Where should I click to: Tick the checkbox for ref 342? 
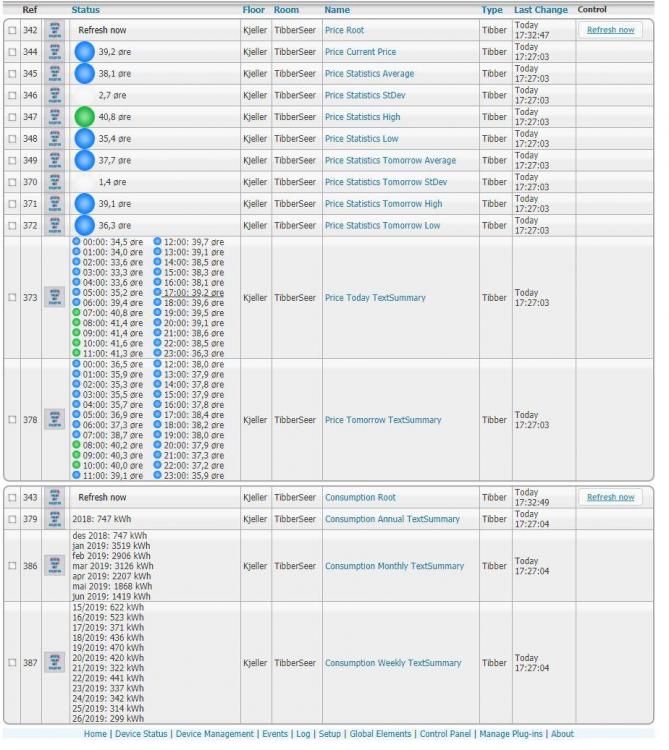pyautogui.click(x=12, y=31)
